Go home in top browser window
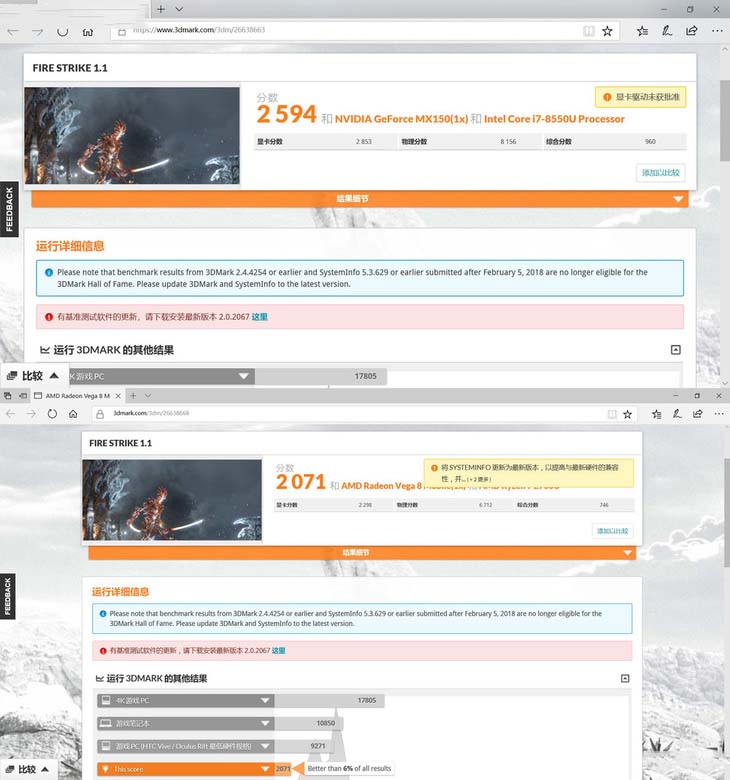Screen dimensions: 730x780 click(88, 31)
